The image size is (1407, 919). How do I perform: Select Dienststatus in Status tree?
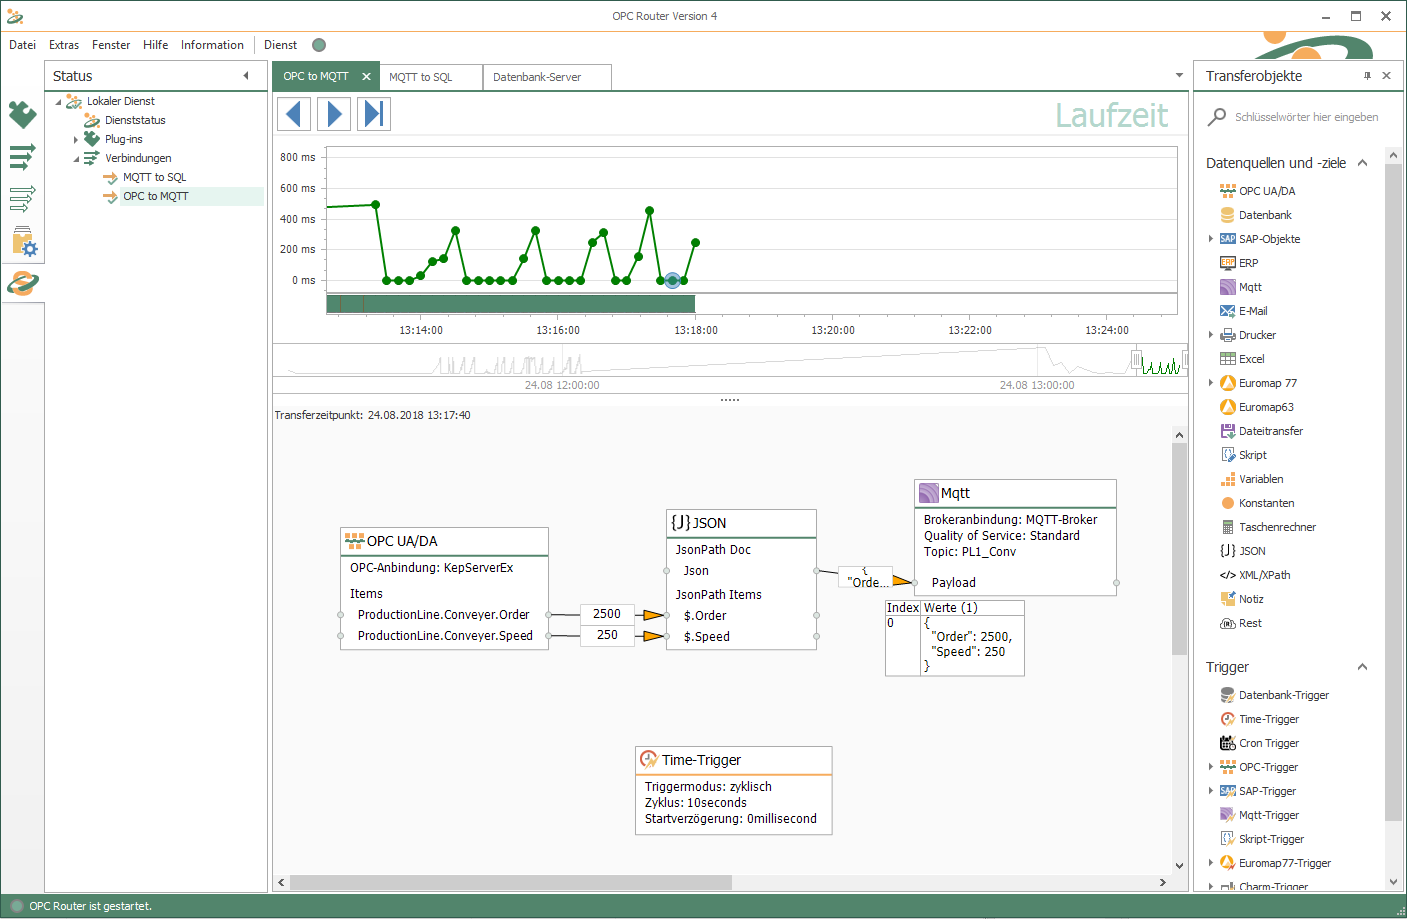135,120
